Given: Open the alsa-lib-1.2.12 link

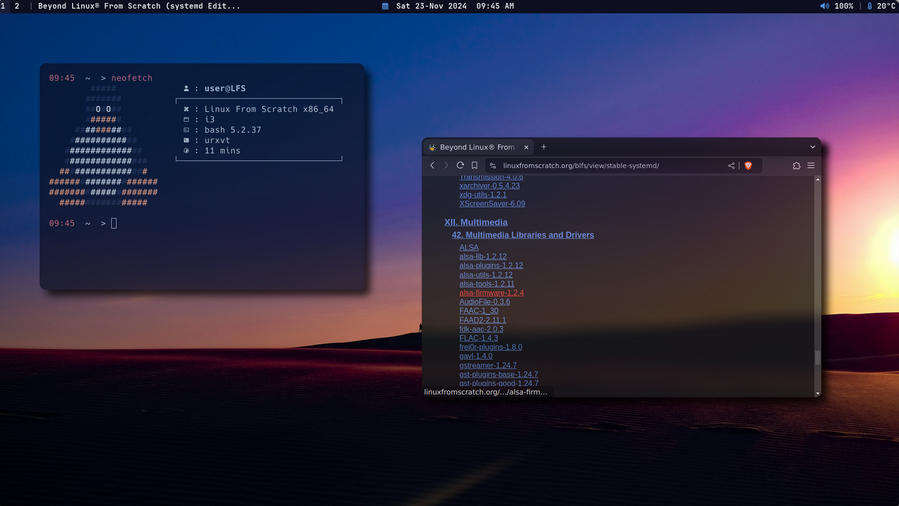Looking at the screenshot, I should (483, 257).
